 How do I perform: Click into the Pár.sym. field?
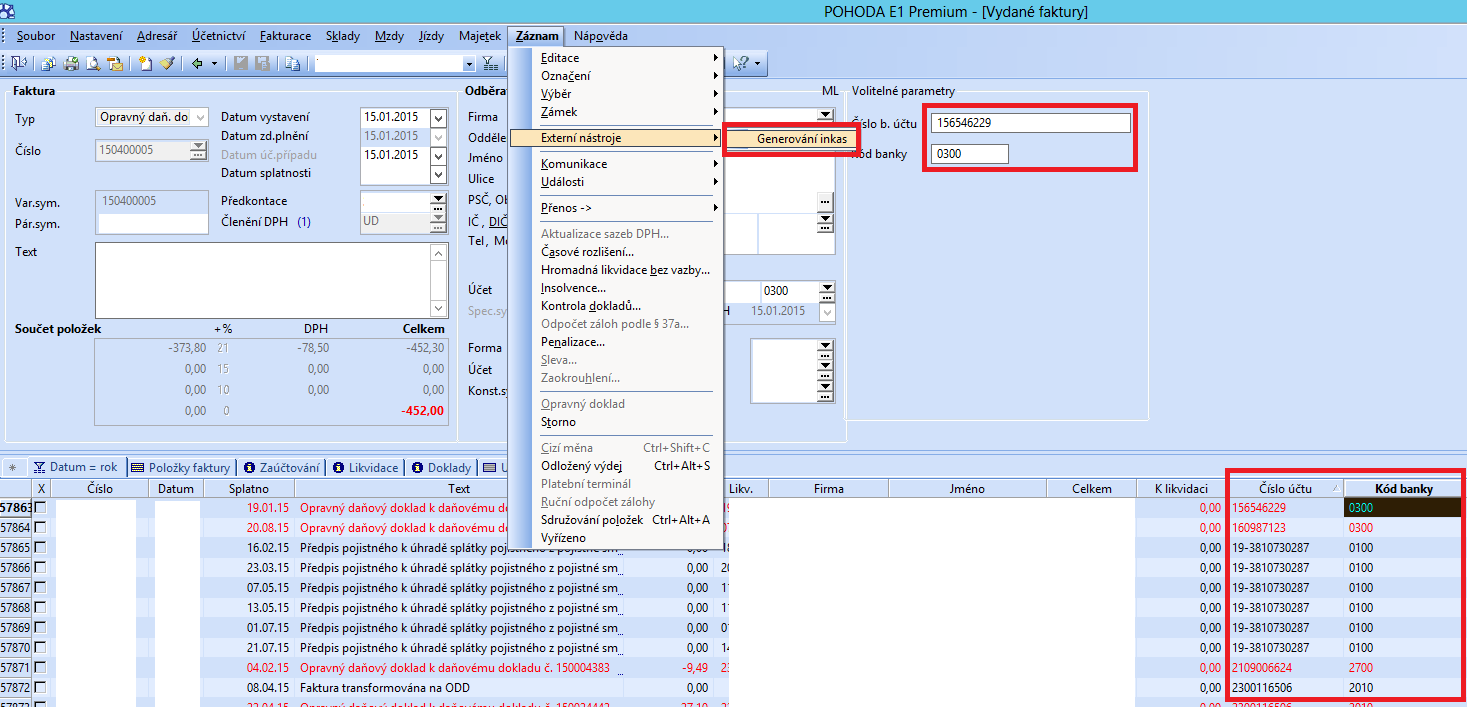153,224
